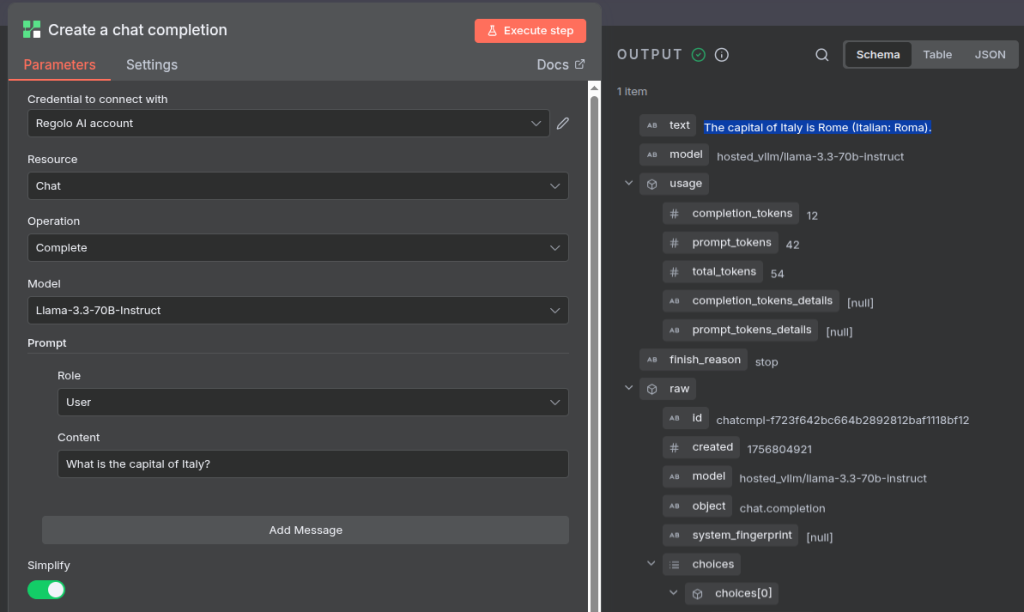Screen dimensions: 1024x612
Task: Click the usage object cube icon
Action: coord(651,184)
